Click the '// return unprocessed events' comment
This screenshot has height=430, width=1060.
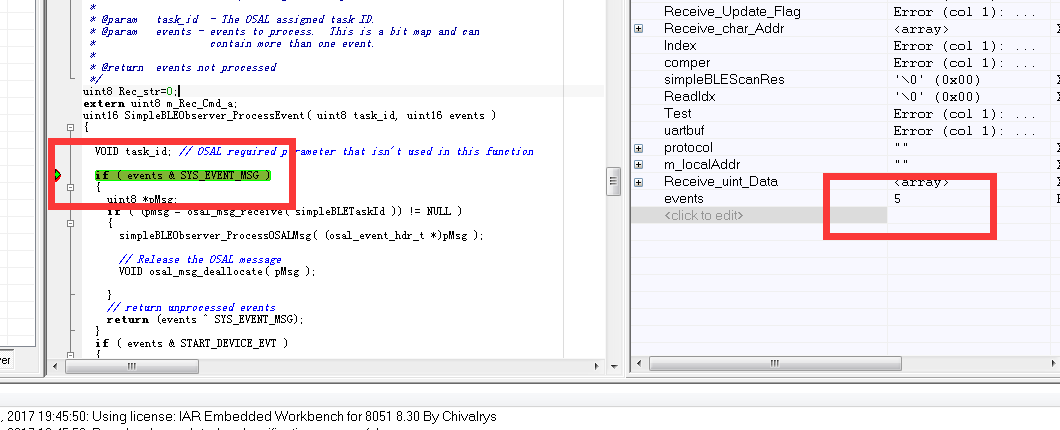(x=191, y=308)
